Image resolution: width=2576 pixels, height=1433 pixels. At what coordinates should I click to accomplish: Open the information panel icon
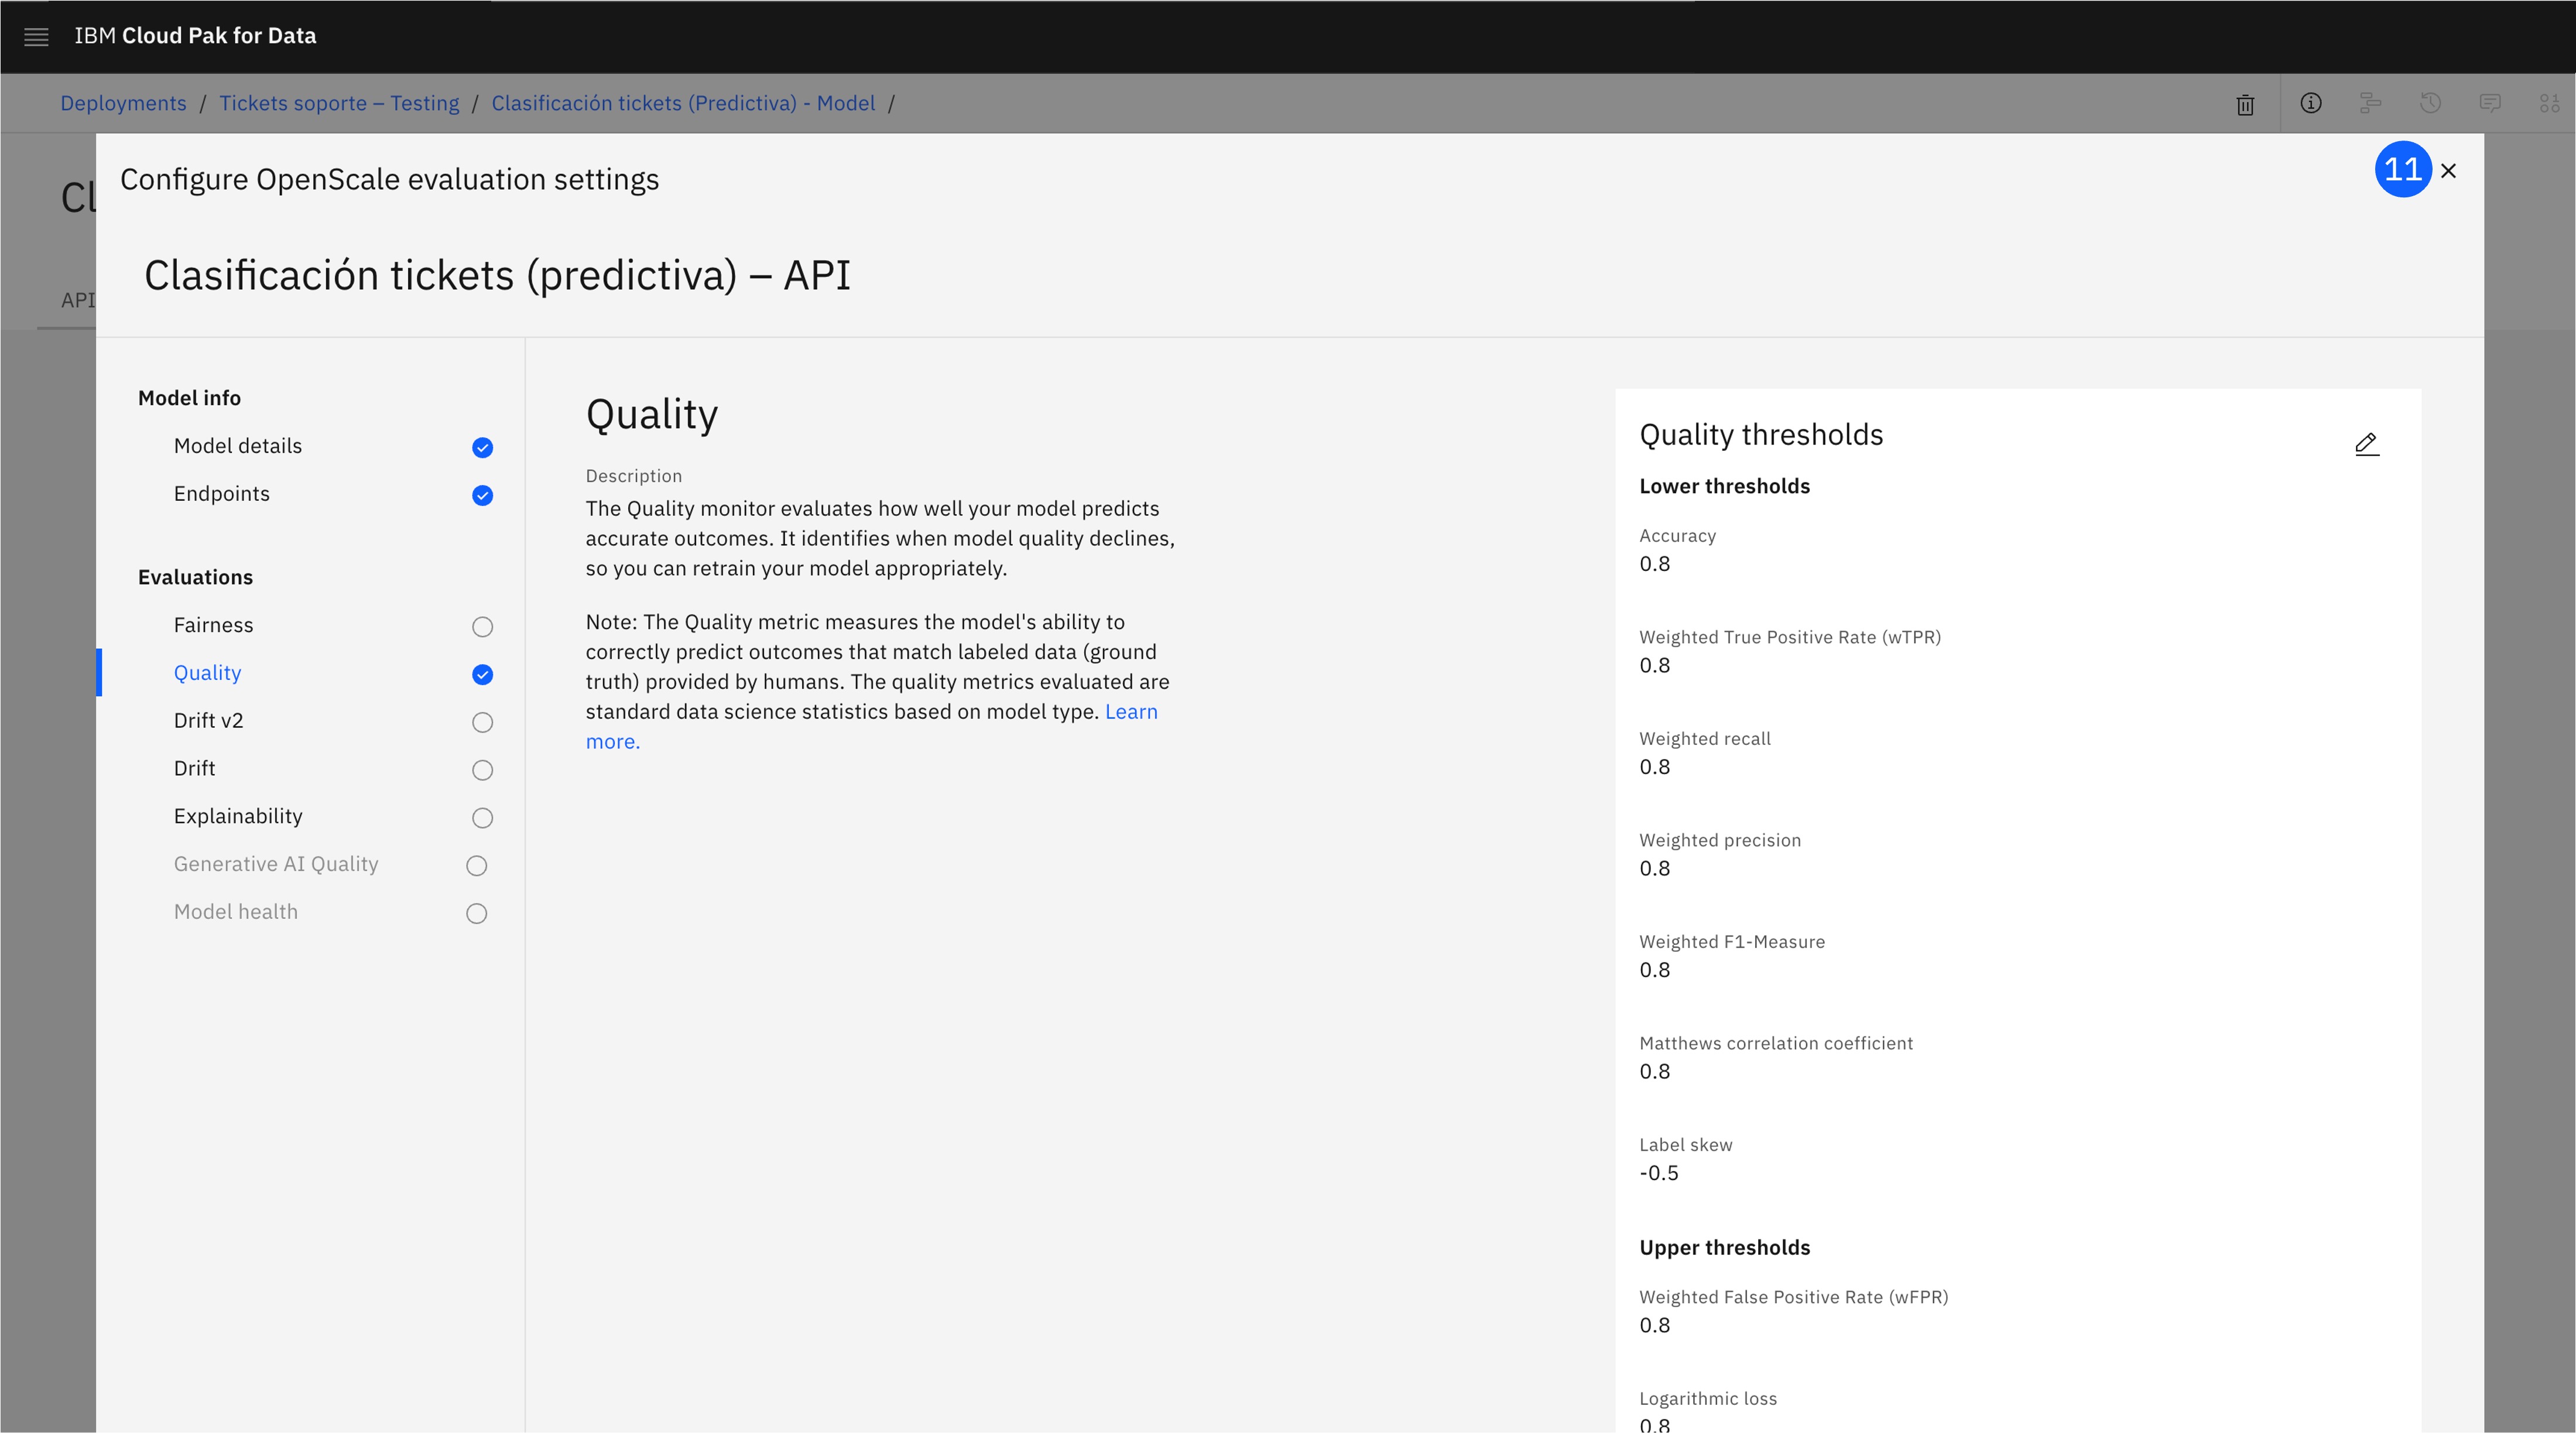2310,103
